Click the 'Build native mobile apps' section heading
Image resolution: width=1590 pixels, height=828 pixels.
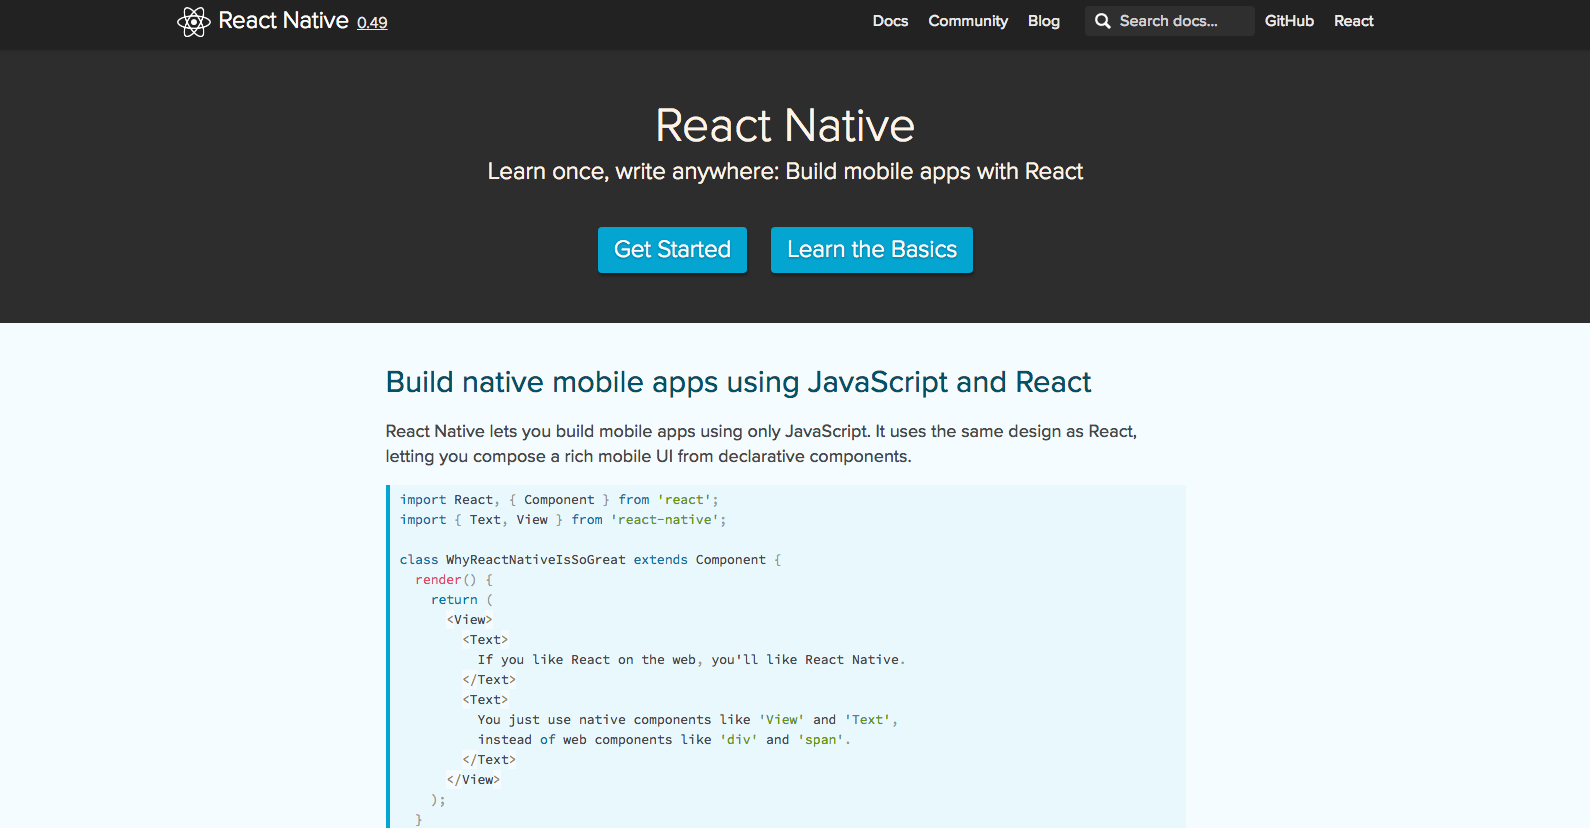(x=738, y=382)
